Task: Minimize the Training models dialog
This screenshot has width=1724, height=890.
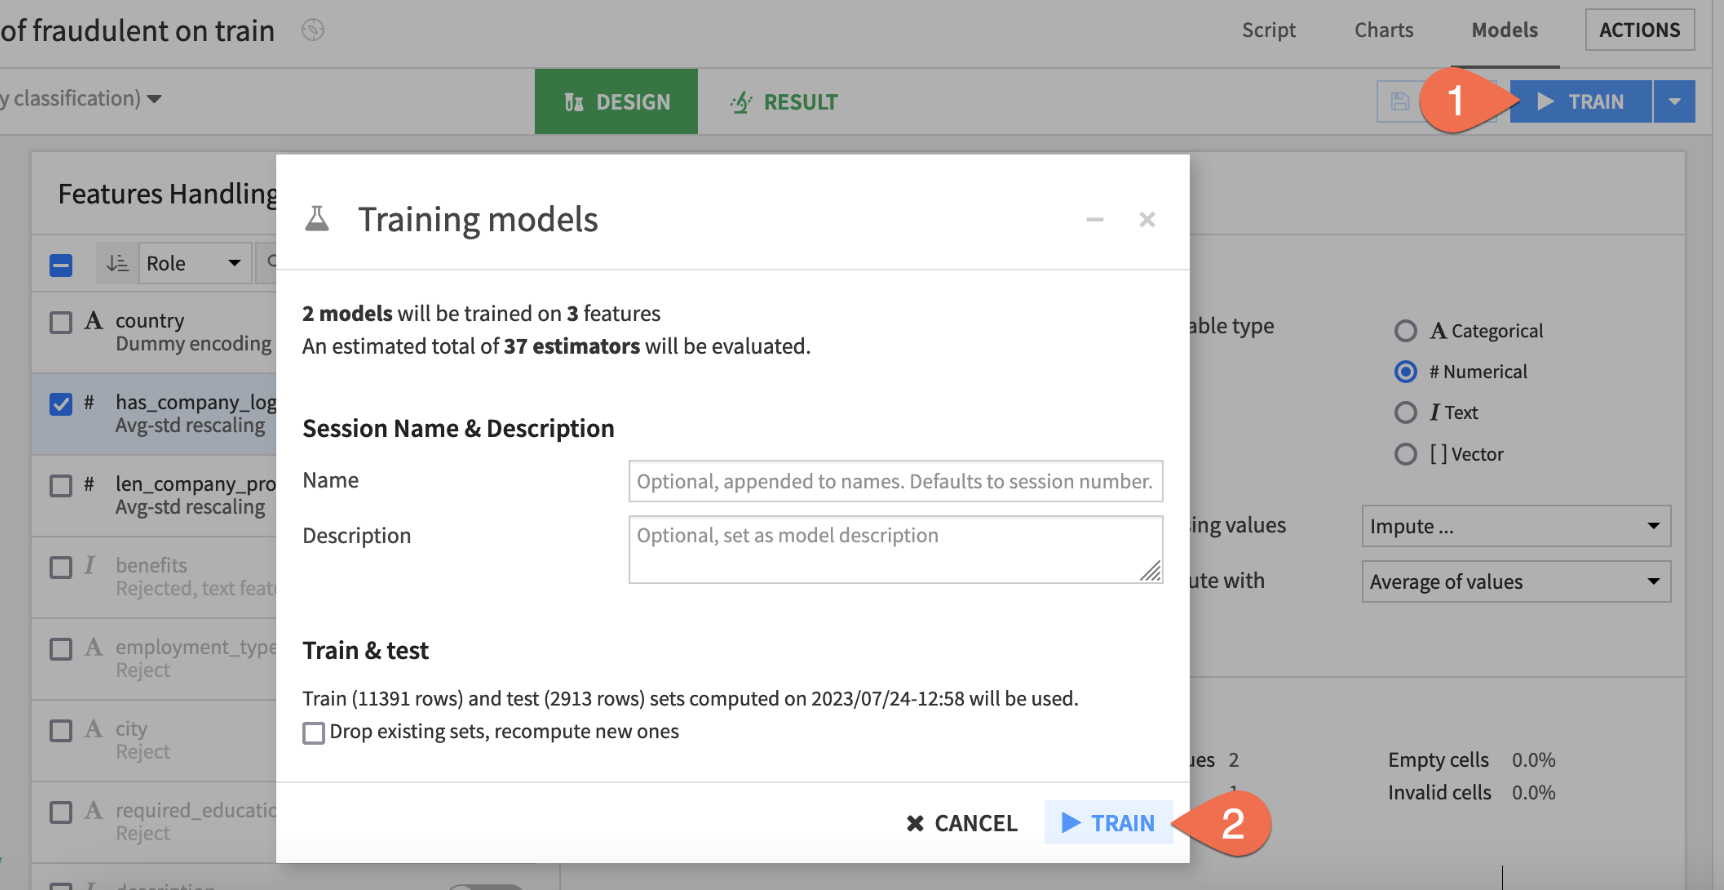Action: tap(1095, 220)
